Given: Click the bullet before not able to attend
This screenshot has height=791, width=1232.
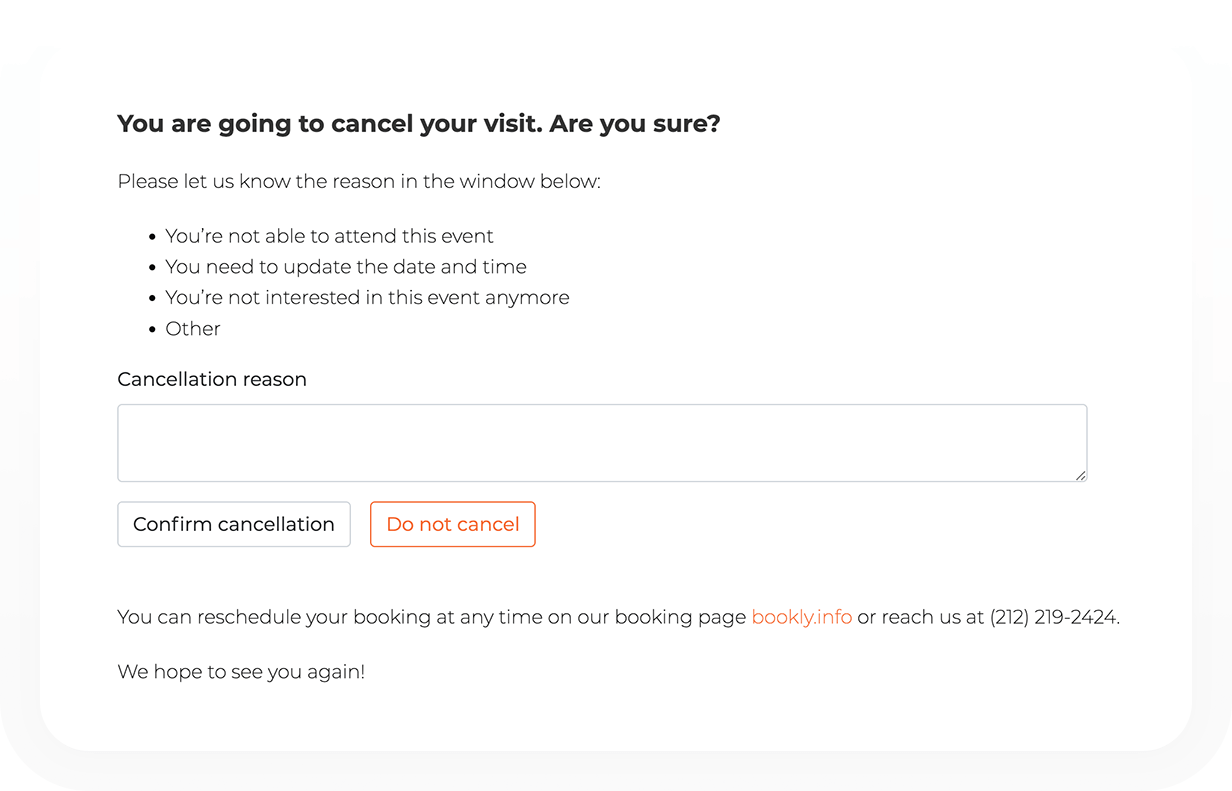Looking at the screenshot, I should coord(153,237).
